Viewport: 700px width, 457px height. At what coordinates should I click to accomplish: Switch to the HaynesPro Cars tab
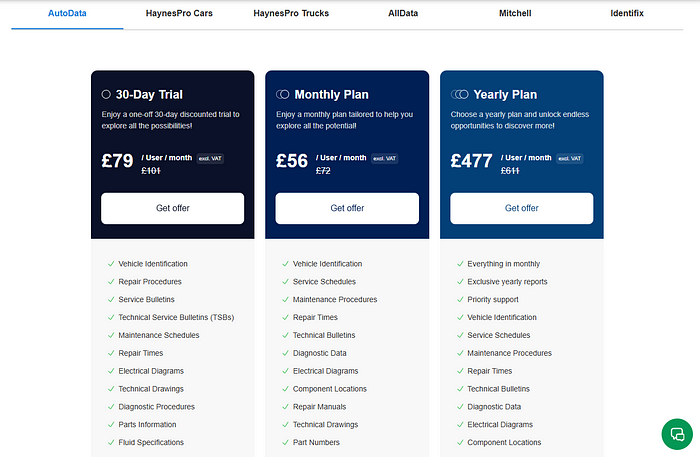179,13
